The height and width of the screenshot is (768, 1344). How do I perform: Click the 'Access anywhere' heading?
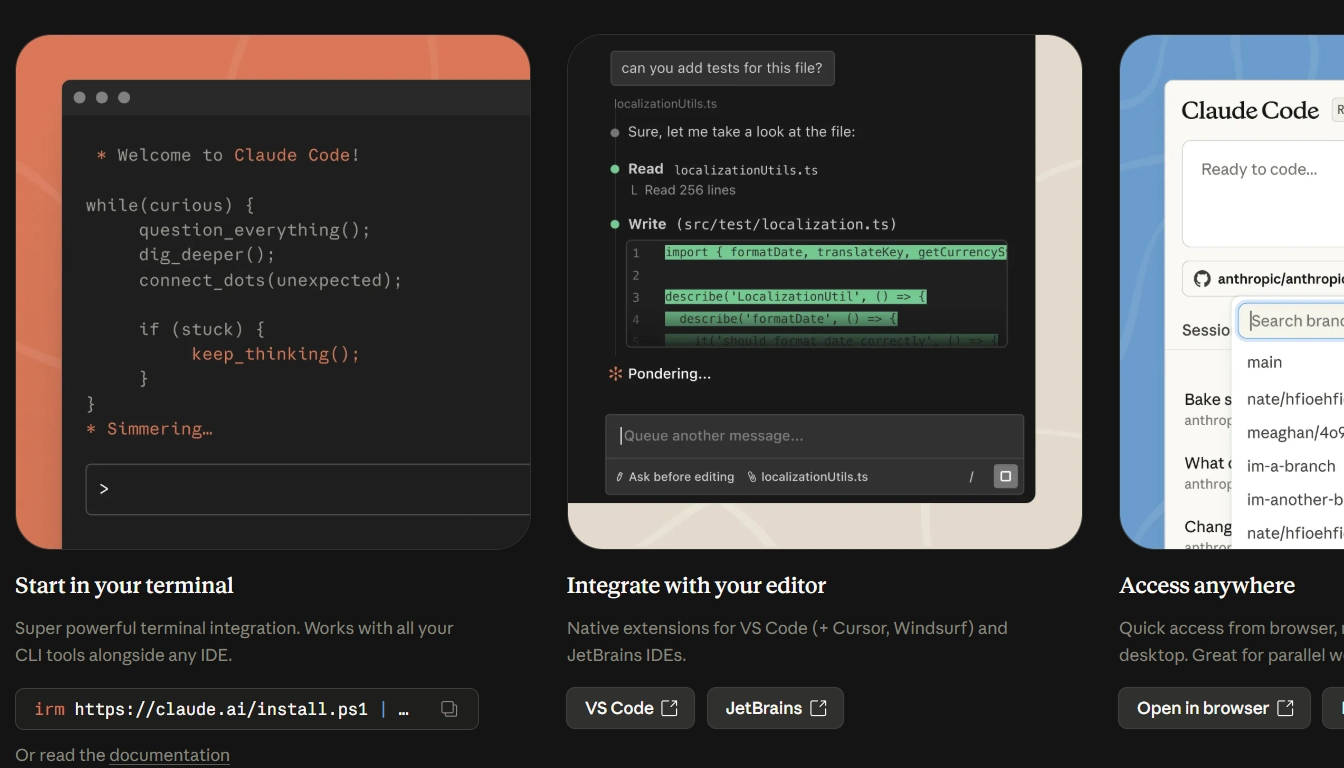(x=1207, y=586)
